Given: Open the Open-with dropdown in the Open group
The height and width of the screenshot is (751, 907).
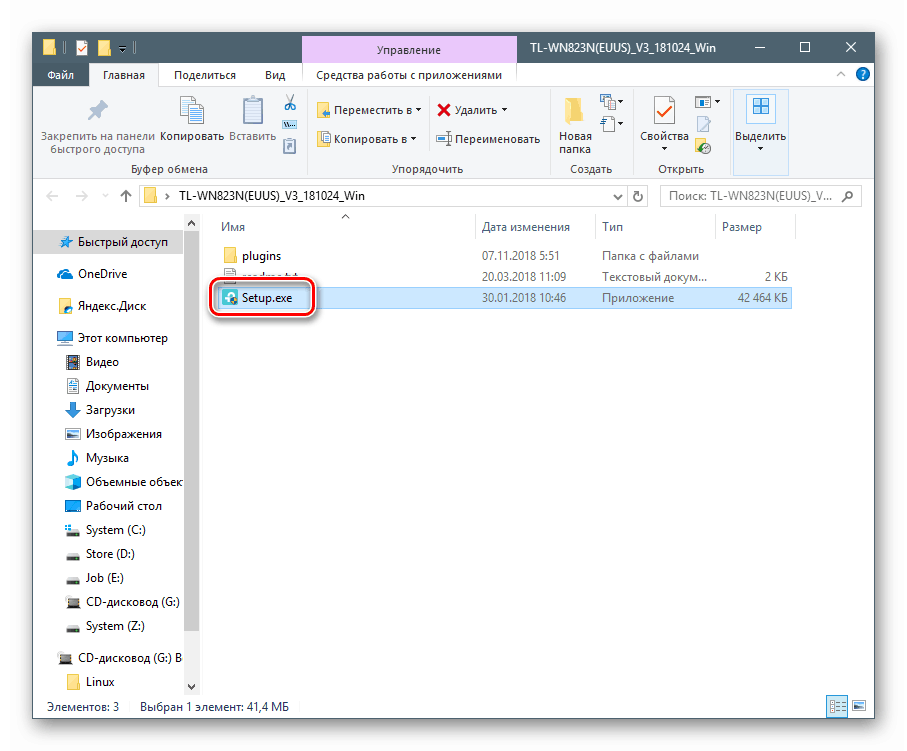Looking at the screenshot, I should [707, 102].
